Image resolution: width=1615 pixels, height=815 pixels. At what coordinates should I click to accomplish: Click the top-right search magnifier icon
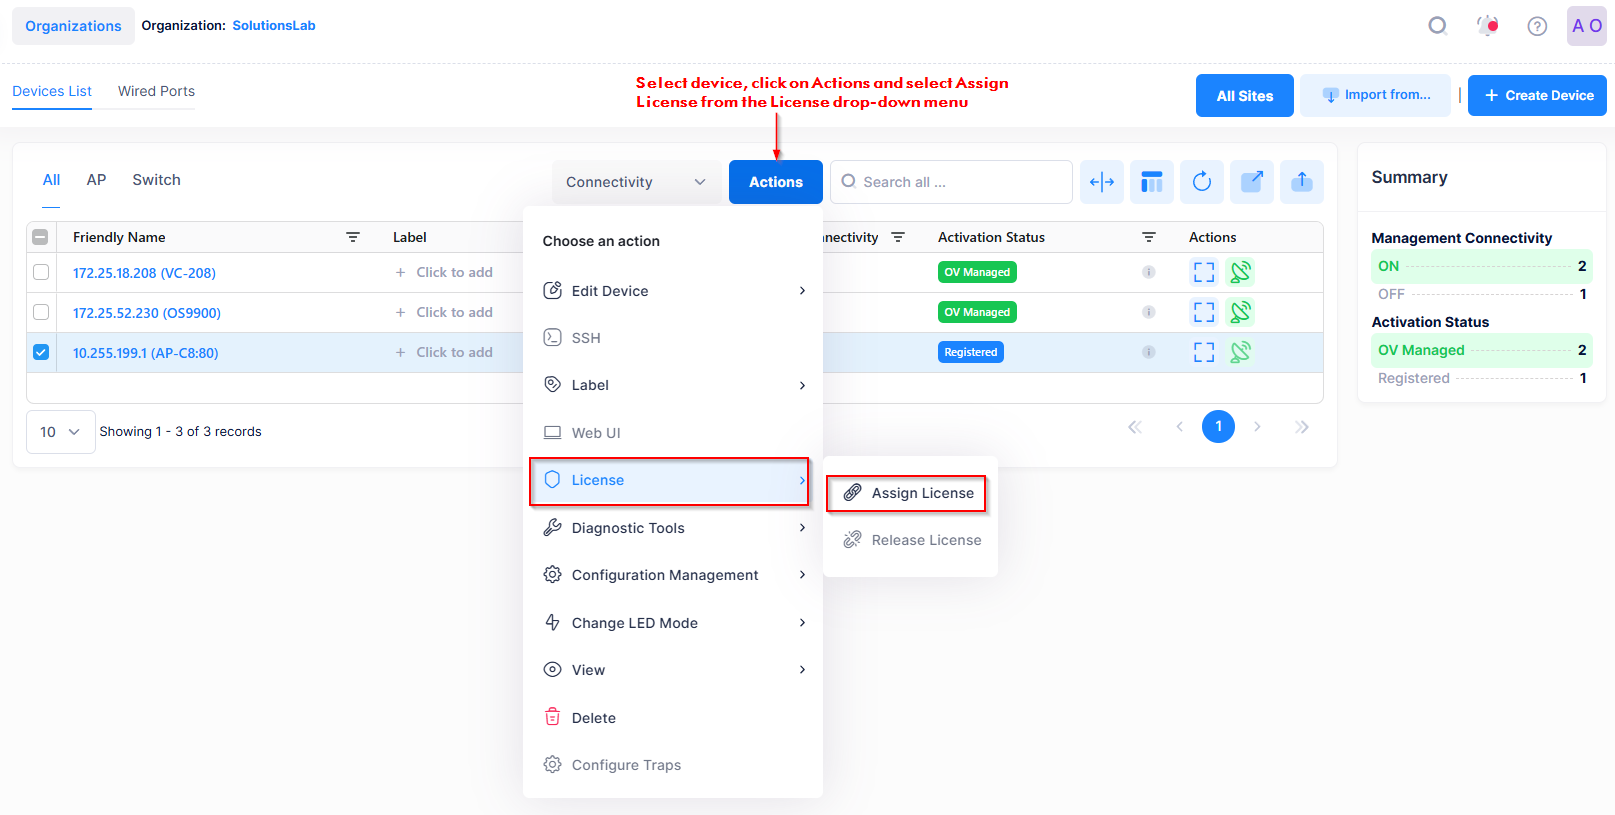point(1437,26)
